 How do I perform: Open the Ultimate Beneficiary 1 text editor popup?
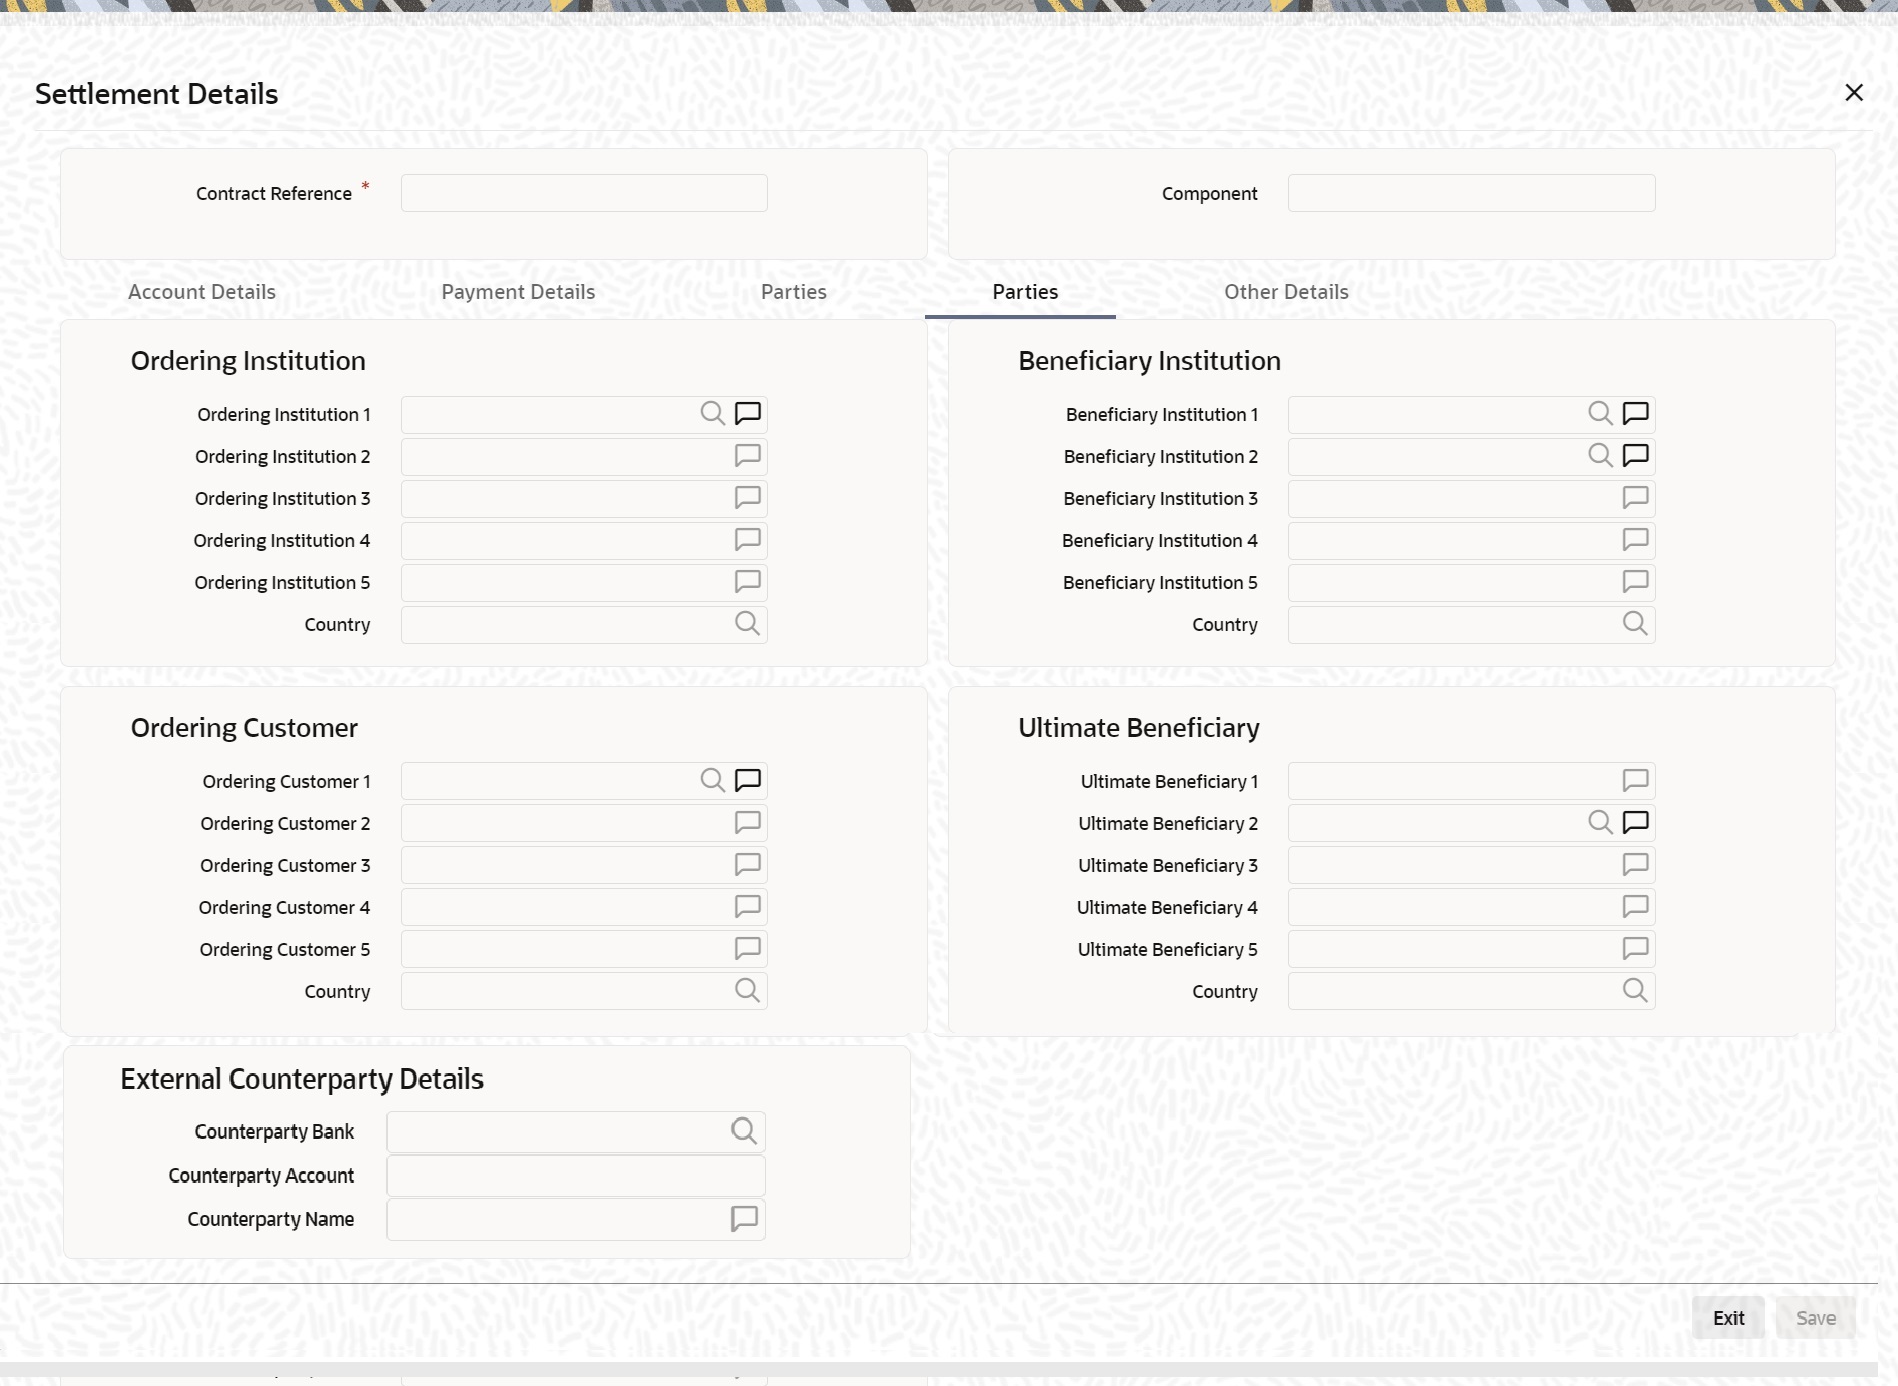[x=1636, y=781]
